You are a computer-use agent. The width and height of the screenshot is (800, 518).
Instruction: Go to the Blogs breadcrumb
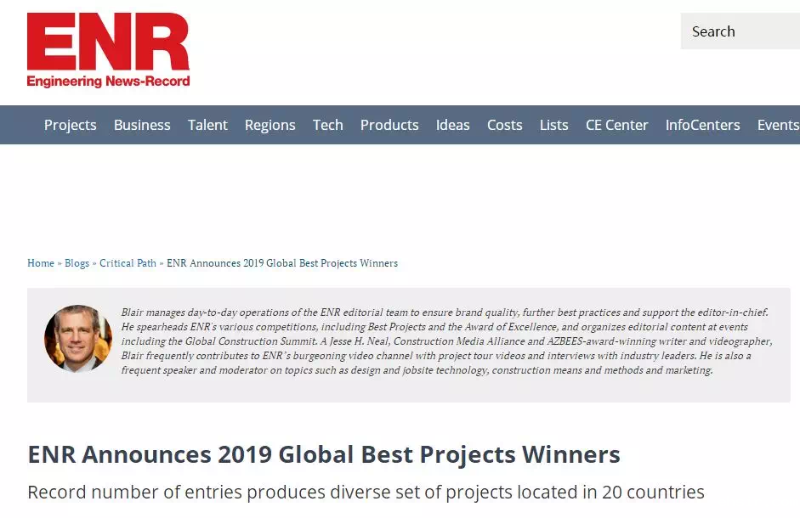pyautogui.click(x=77, y=263)
